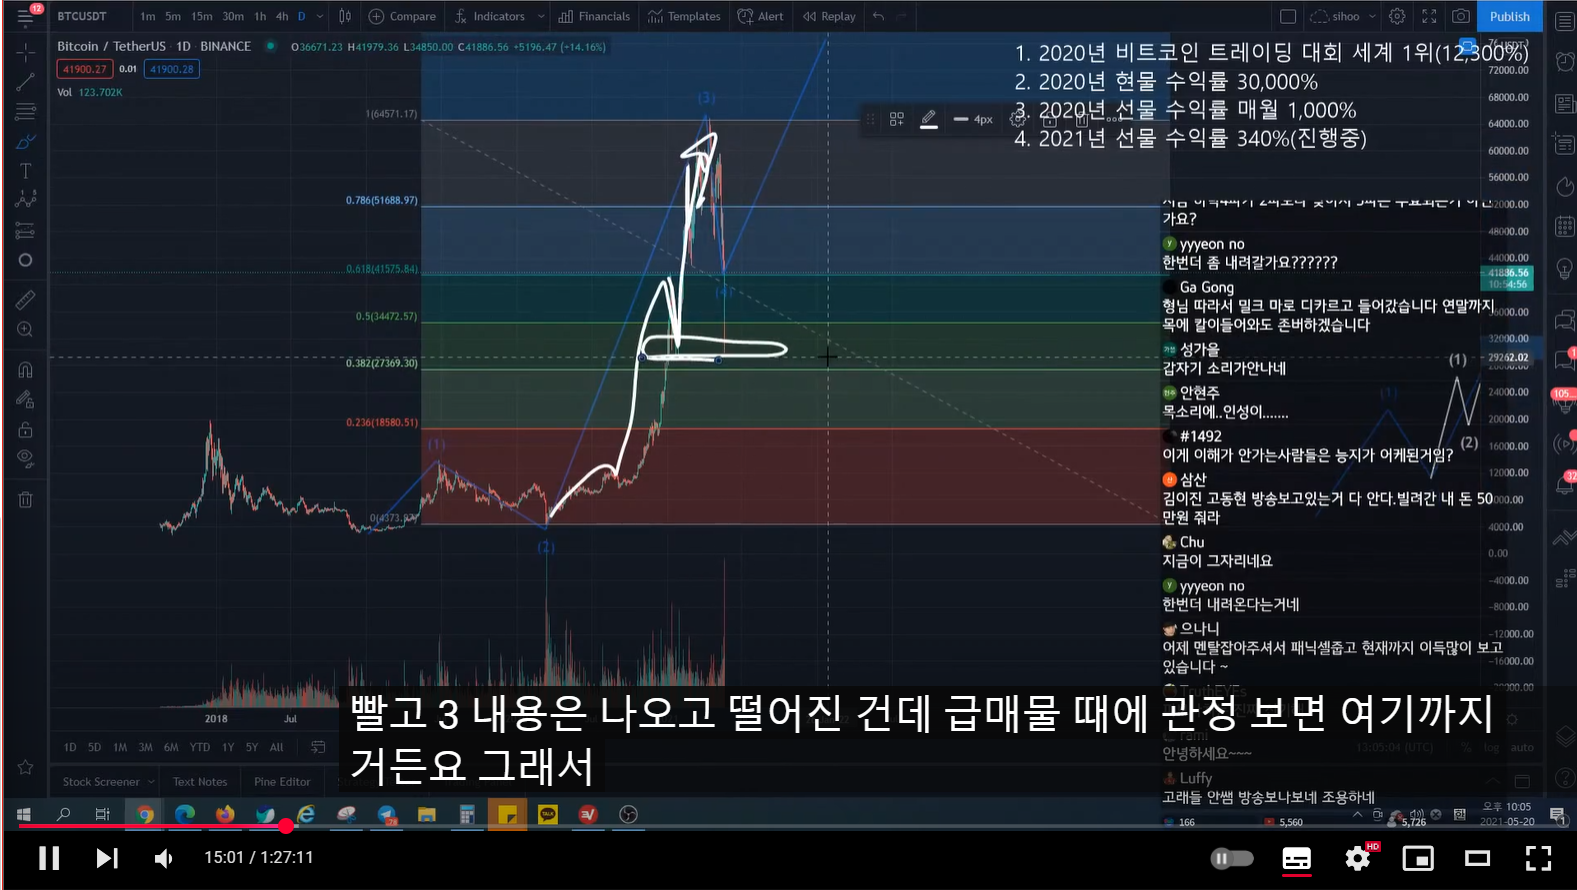Image resolution: width=1577 pixels, height=890 pixels.
Task: Switch to the 1m timeframe
Action: click(148, 16)
